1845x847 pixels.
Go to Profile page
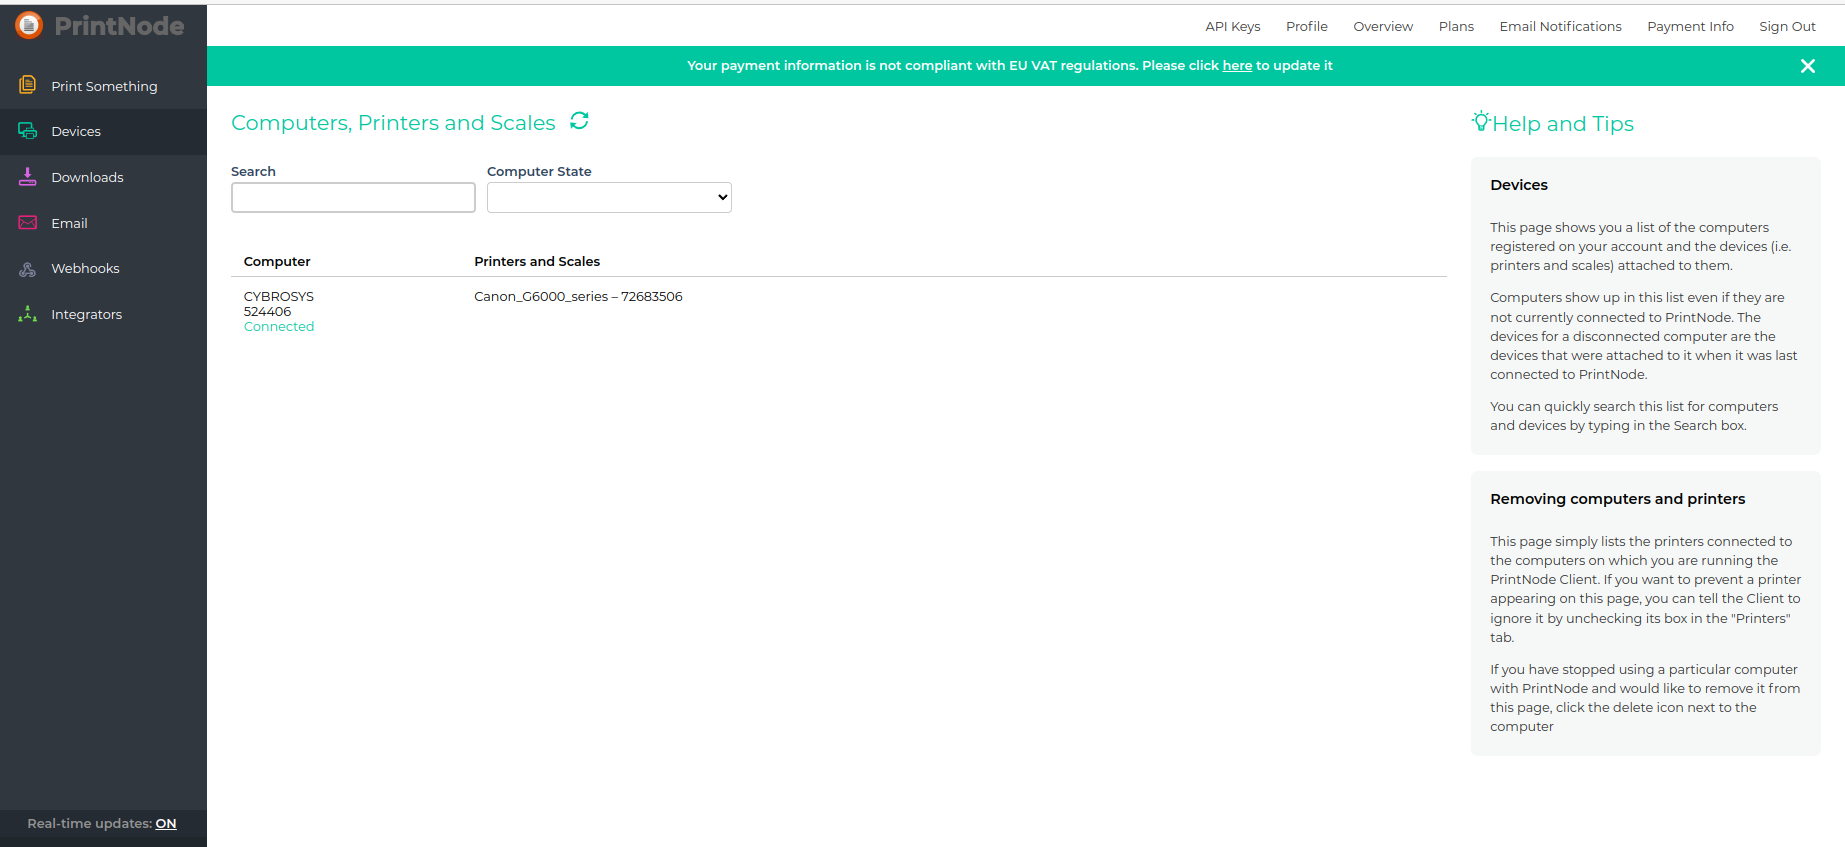tap(1307, 26)
